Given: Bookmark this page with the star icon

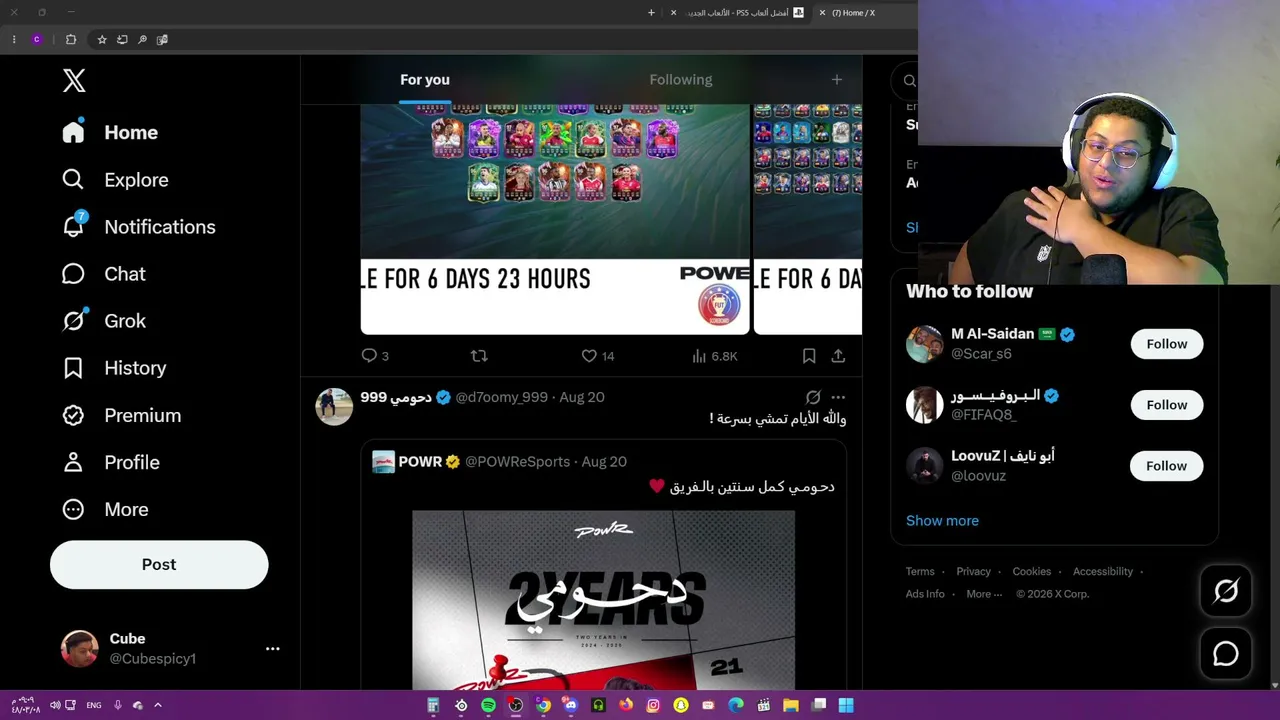Looking at the screenshot, I should [102, 40].
